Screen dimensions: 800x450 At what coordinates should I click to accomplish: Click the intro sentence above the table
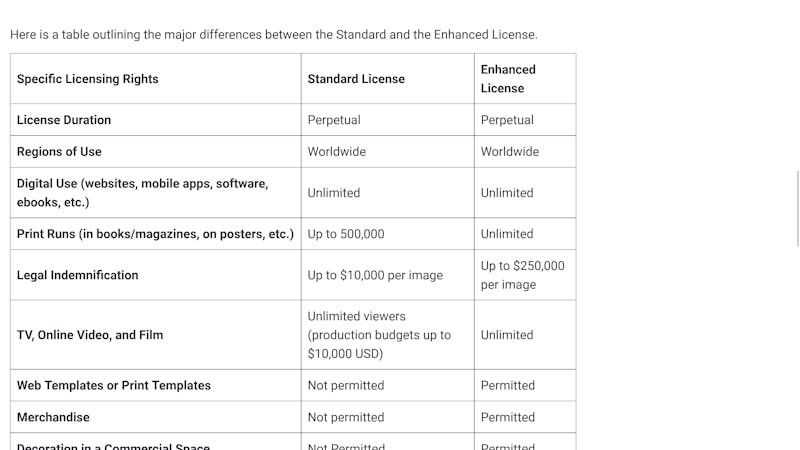pyautogui.click(x=274, y=35)
